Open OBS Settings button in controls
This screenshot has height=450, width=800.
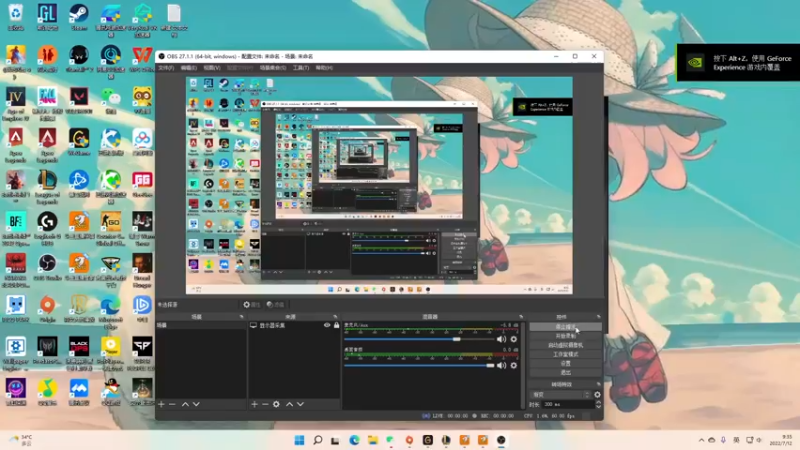pyautogui.click(x=565, y=363)
